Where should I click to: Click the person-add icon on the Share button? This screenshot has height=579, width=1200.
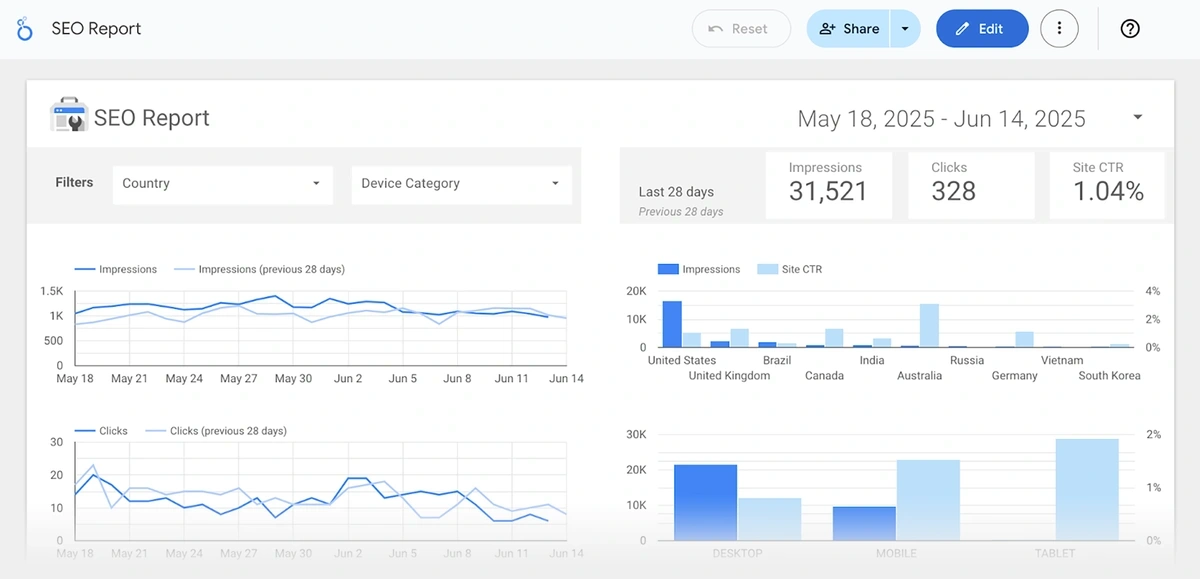(x=828, y=28)
